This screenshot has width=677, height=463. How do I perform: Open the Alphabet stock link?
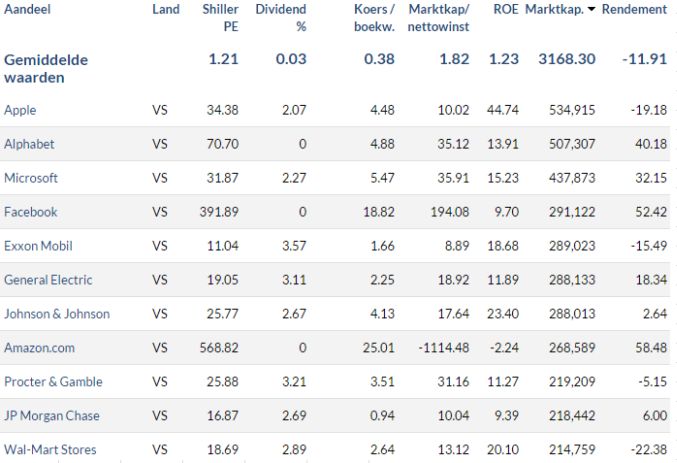[29, 144]
